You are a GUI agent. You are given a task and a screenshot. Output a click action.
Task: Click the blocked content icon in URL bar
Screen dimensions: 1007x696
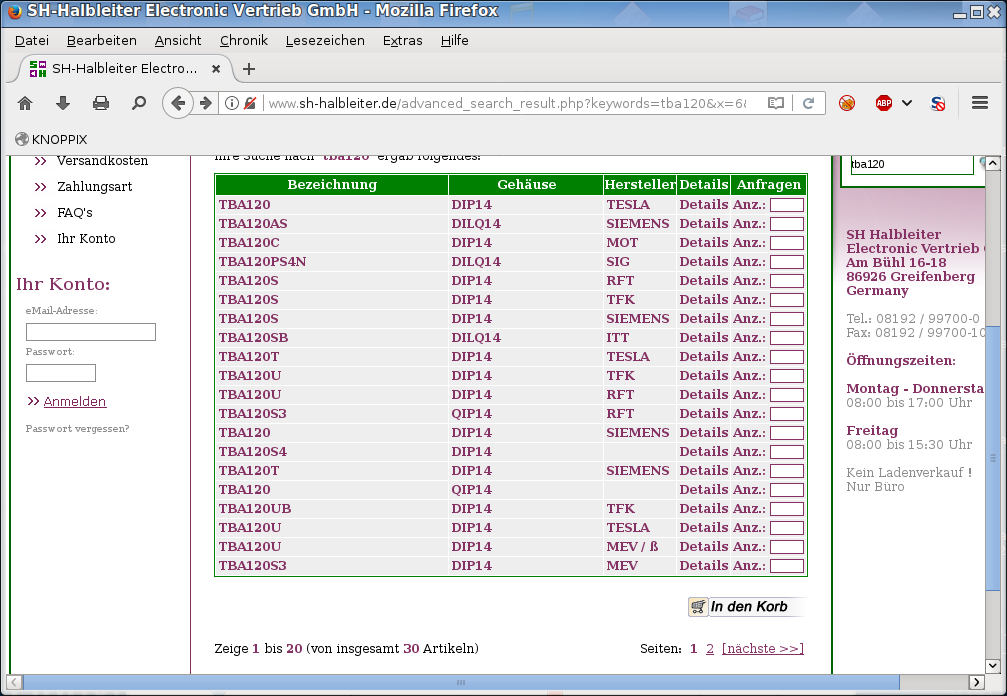click(x=250, y=103)
